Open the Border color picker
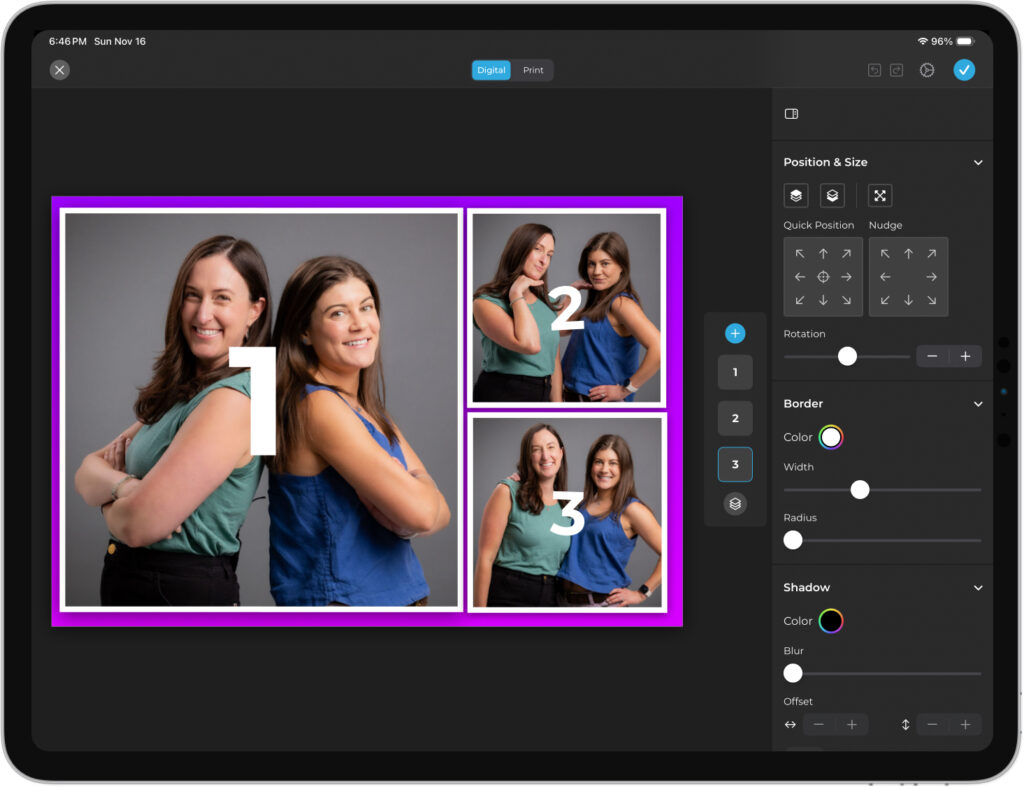The image size is (1024, 787). pyautogui.click(x=831, y=437)
